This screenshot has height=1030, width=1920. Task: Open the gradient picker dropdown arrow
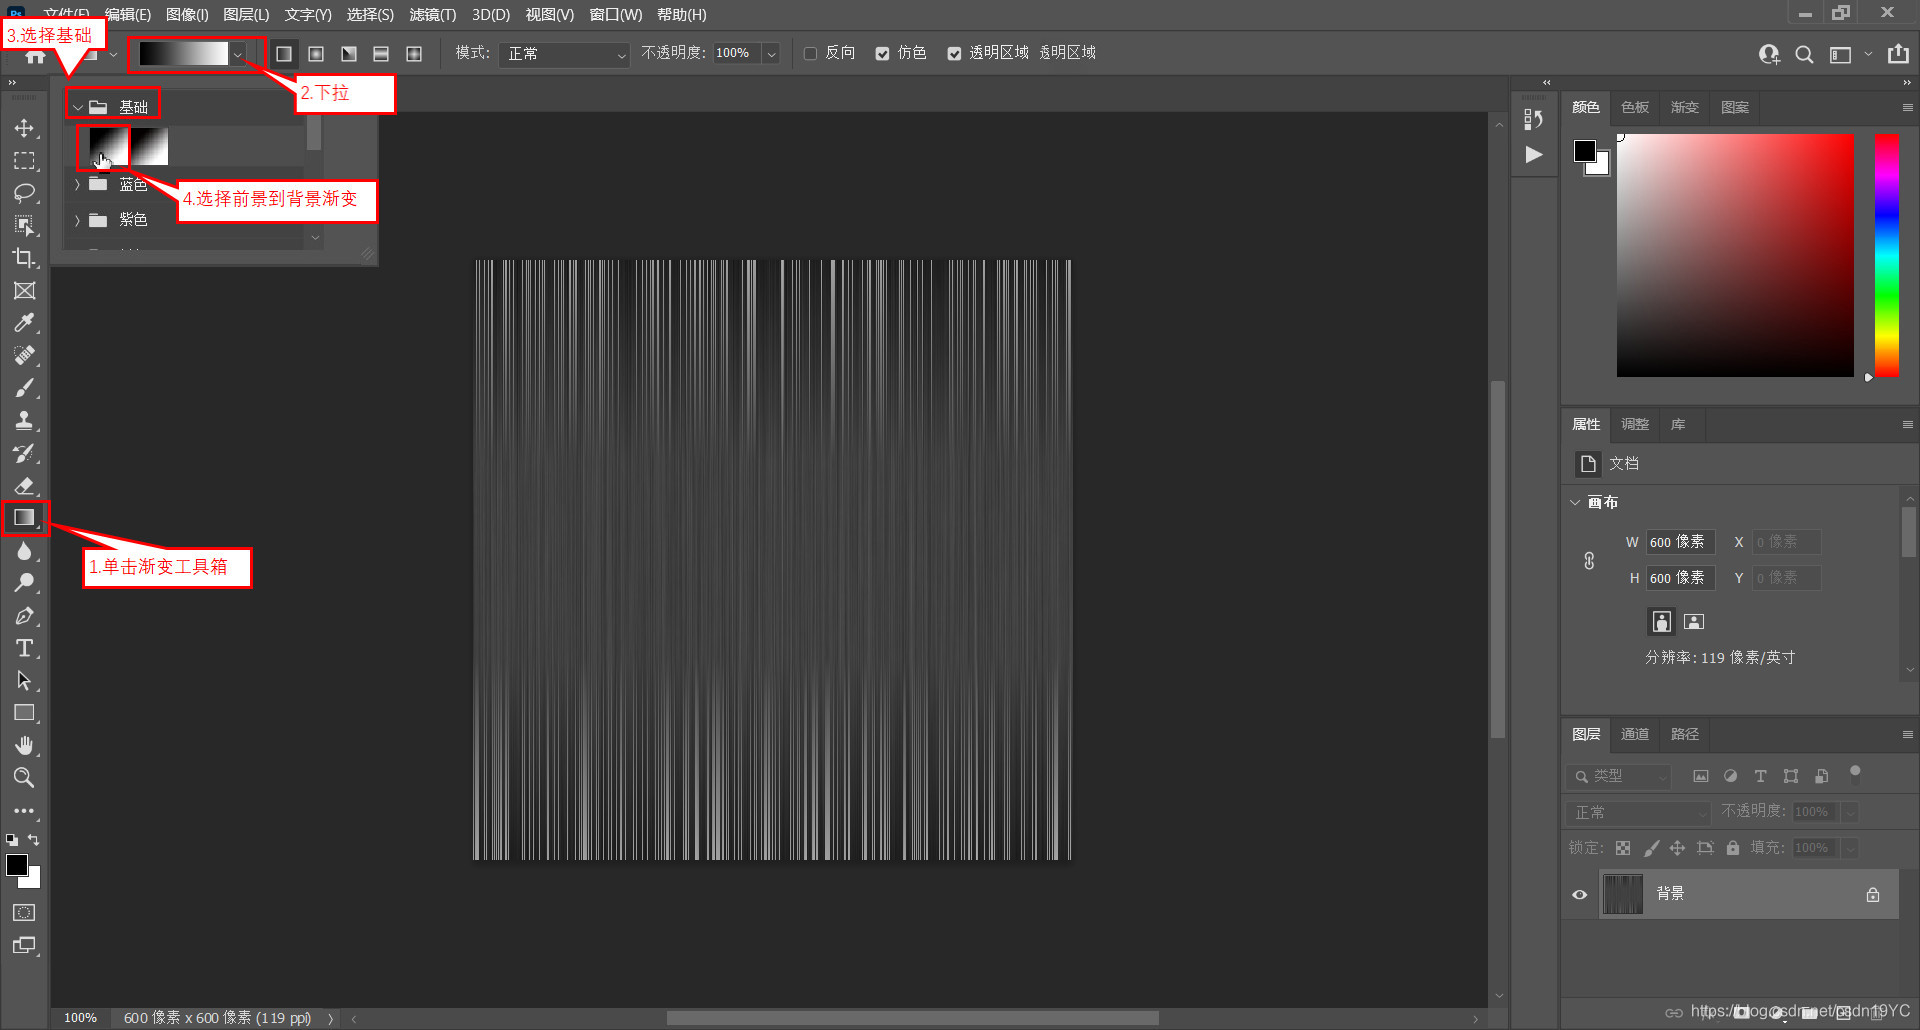[238, 54]
